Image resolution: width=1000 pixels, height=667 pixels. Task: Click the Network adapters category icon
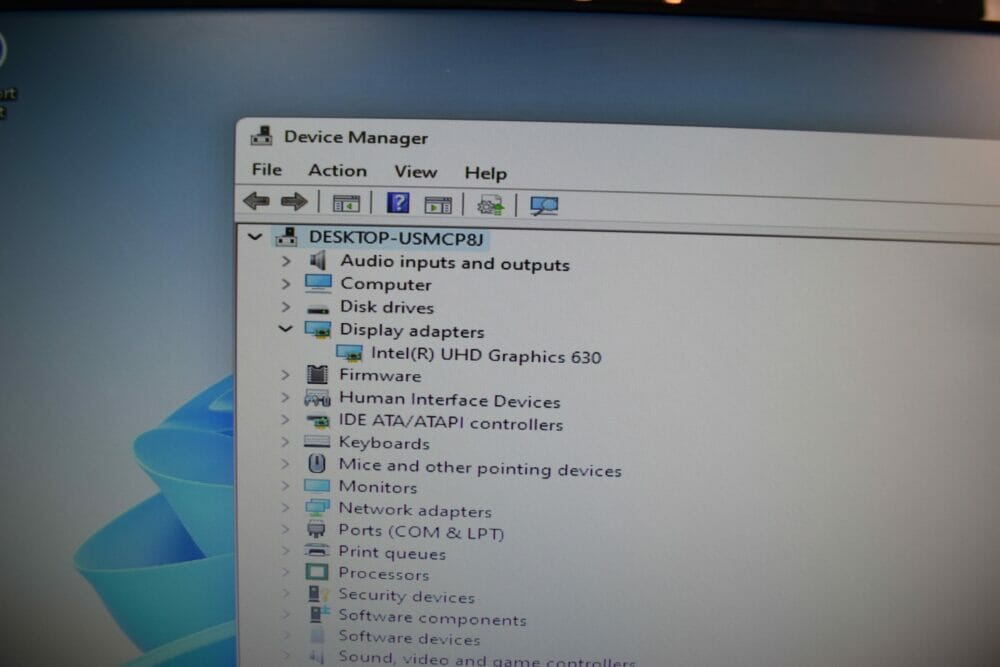pyautogui.click(x=317, y=508)
